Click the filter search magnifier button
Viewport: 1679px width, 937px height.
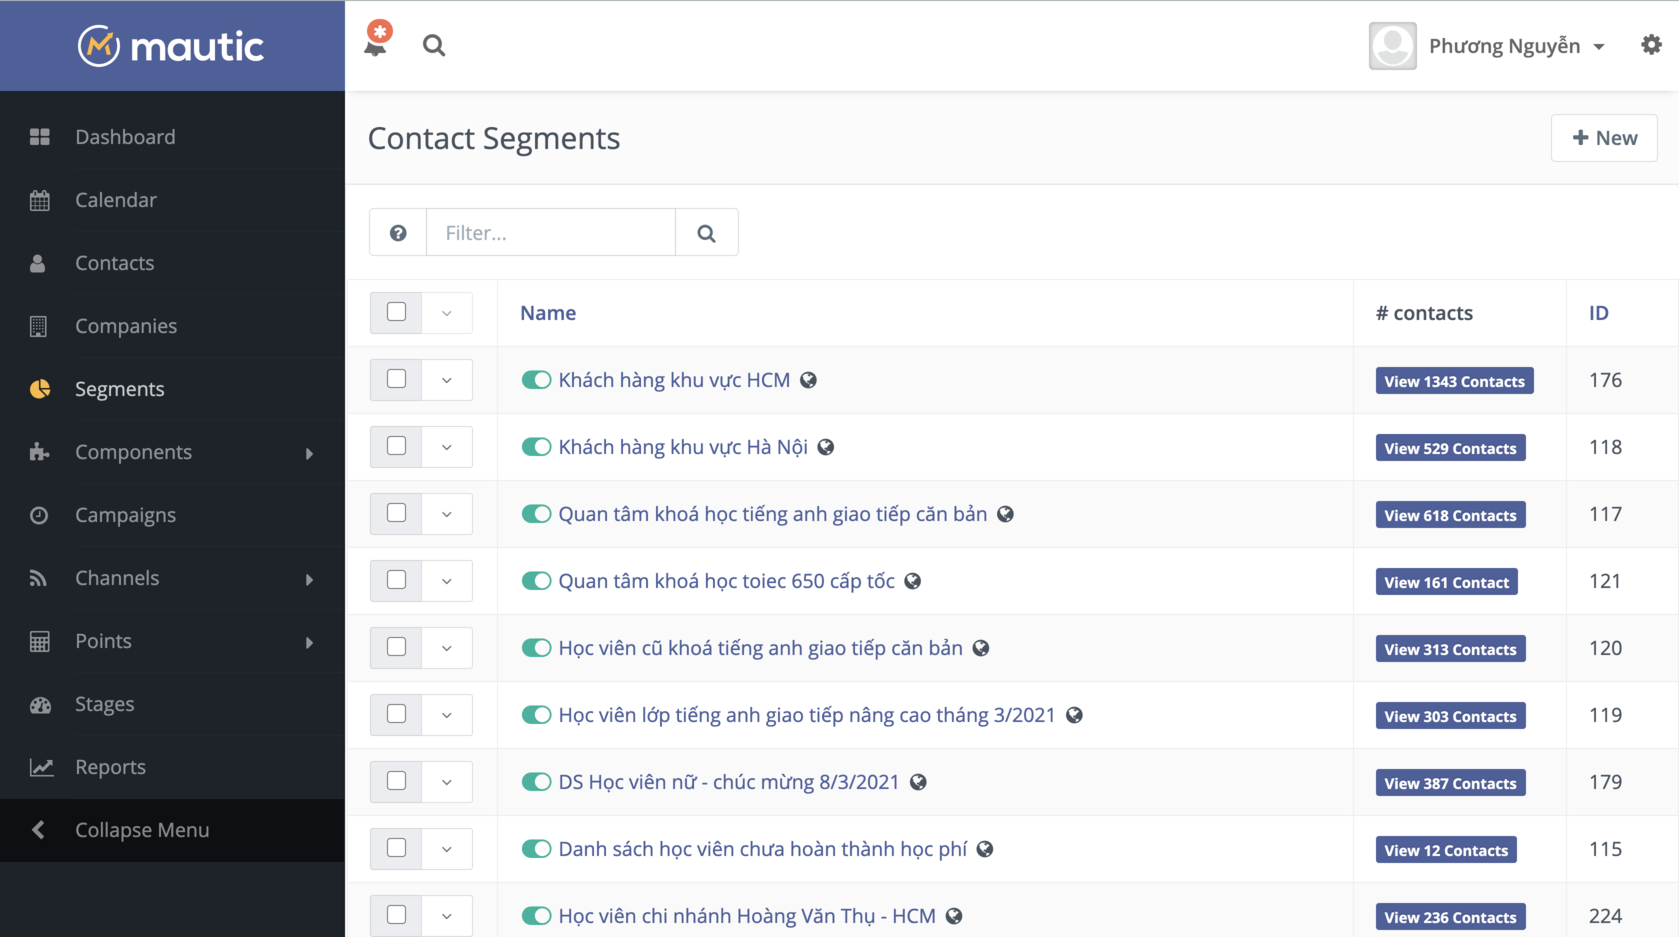click(706, 233)
